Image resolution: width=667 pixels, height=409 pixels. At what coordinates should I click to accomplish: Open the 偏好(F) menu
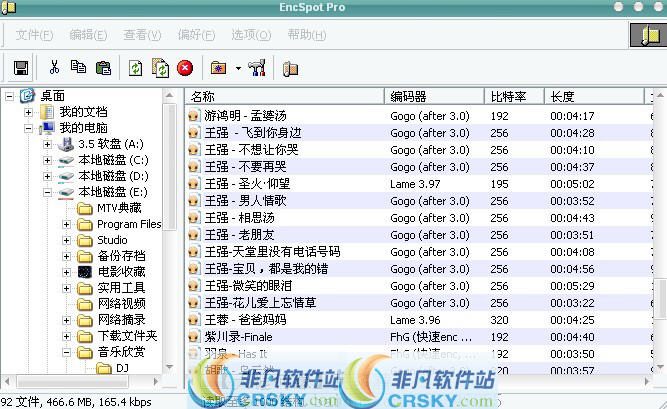click(196, 34)
